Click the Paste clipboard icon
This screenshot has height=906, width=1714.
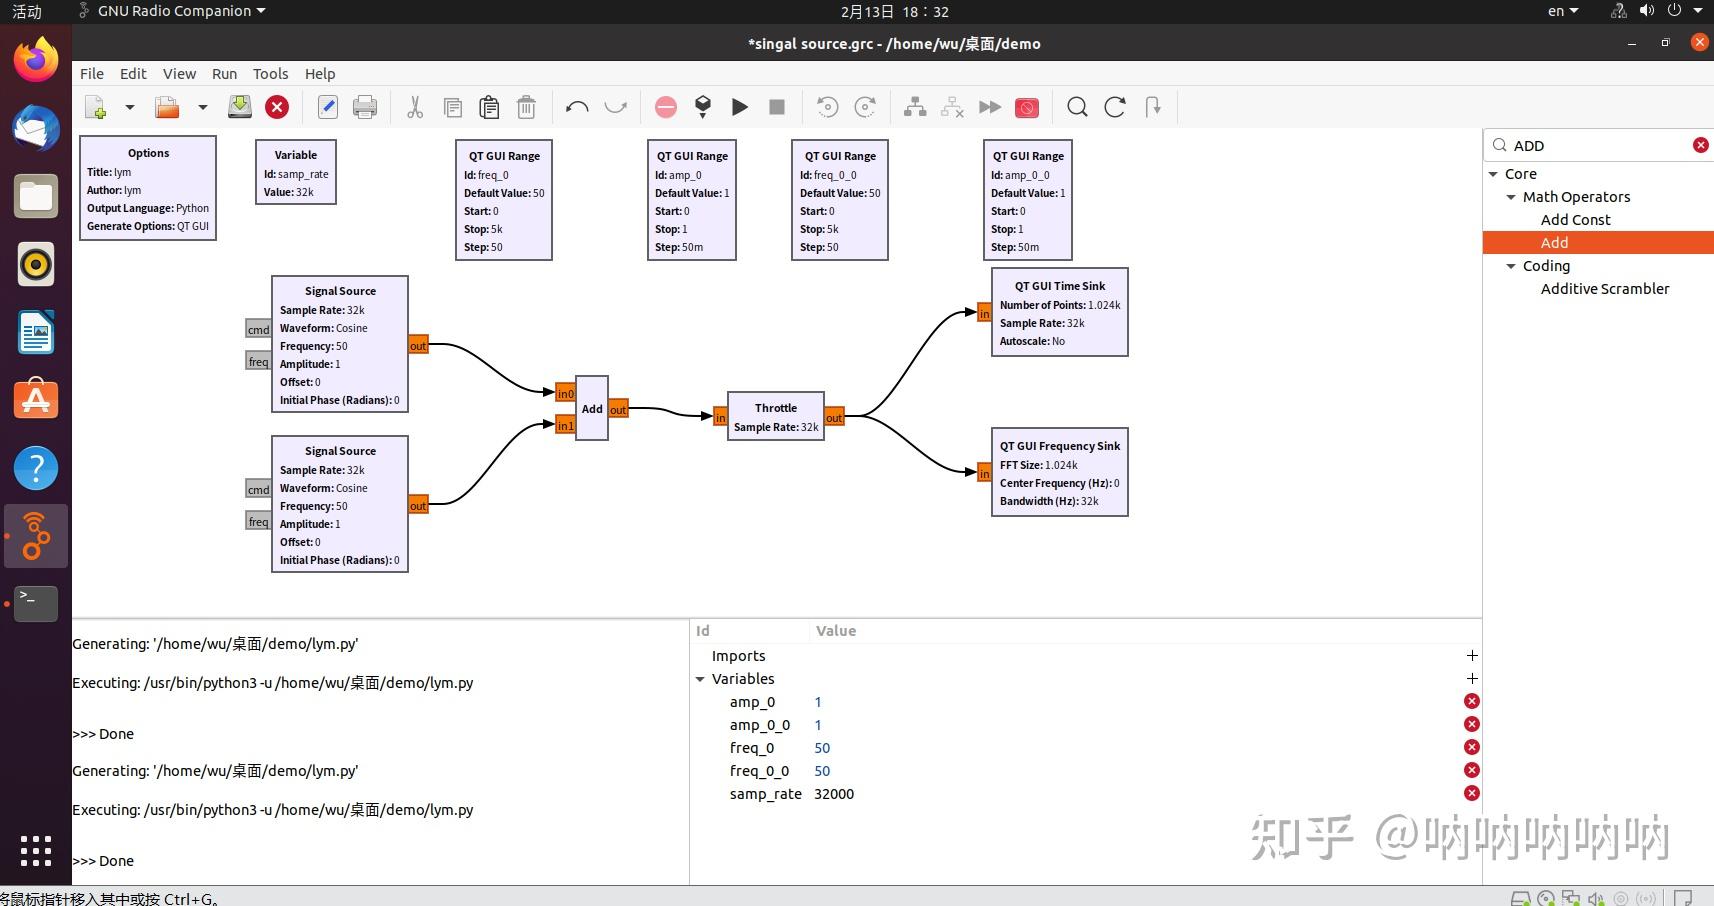click(489, 107)
